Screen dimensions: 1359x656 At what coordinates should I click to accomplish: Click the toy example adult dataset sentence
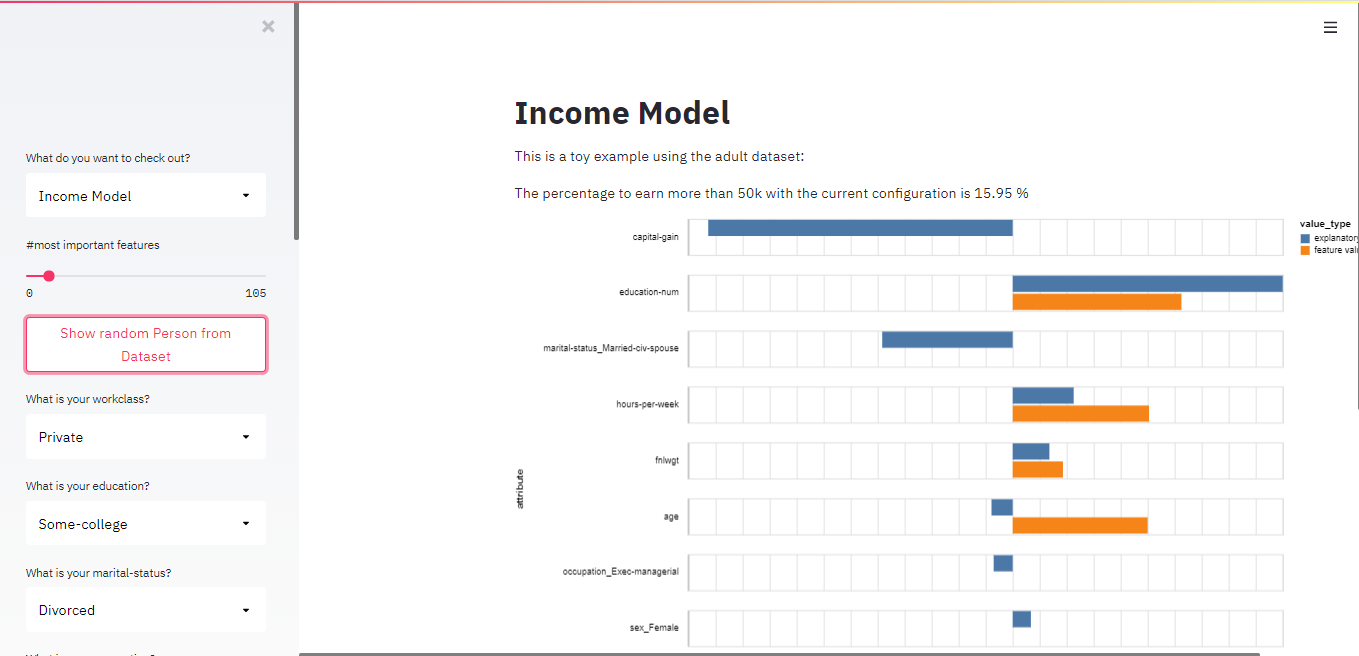point(660,156)
